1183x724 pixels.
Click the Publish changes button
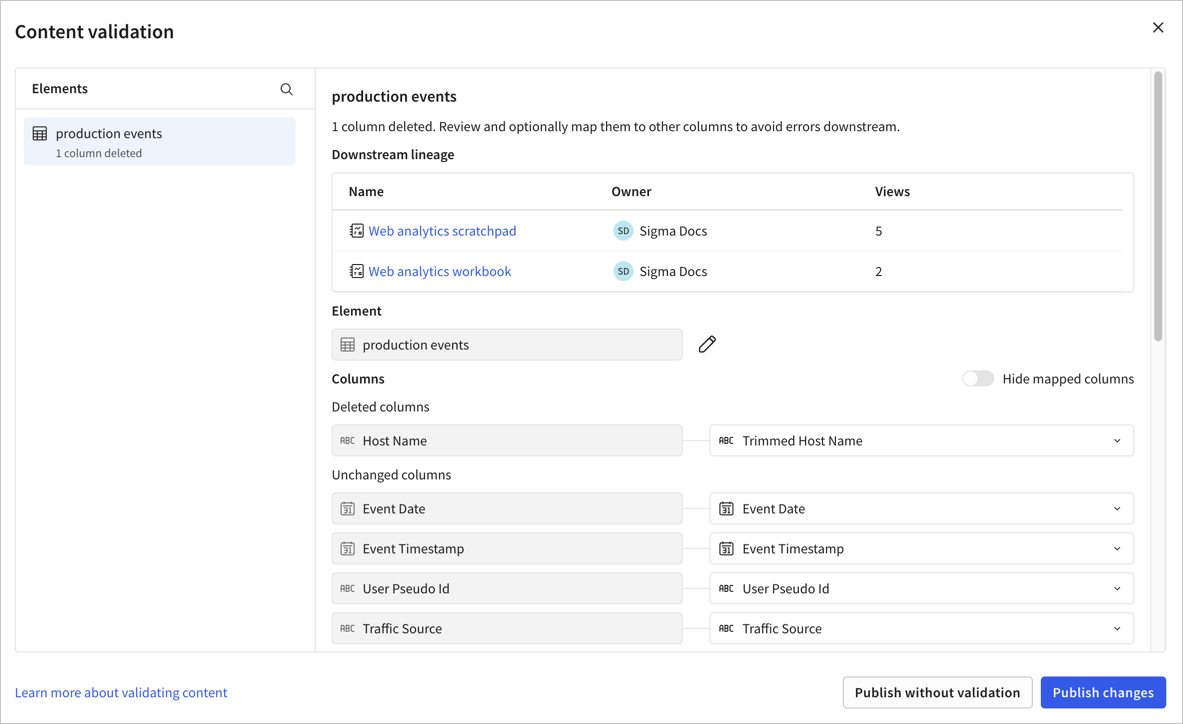(1103, 692)
